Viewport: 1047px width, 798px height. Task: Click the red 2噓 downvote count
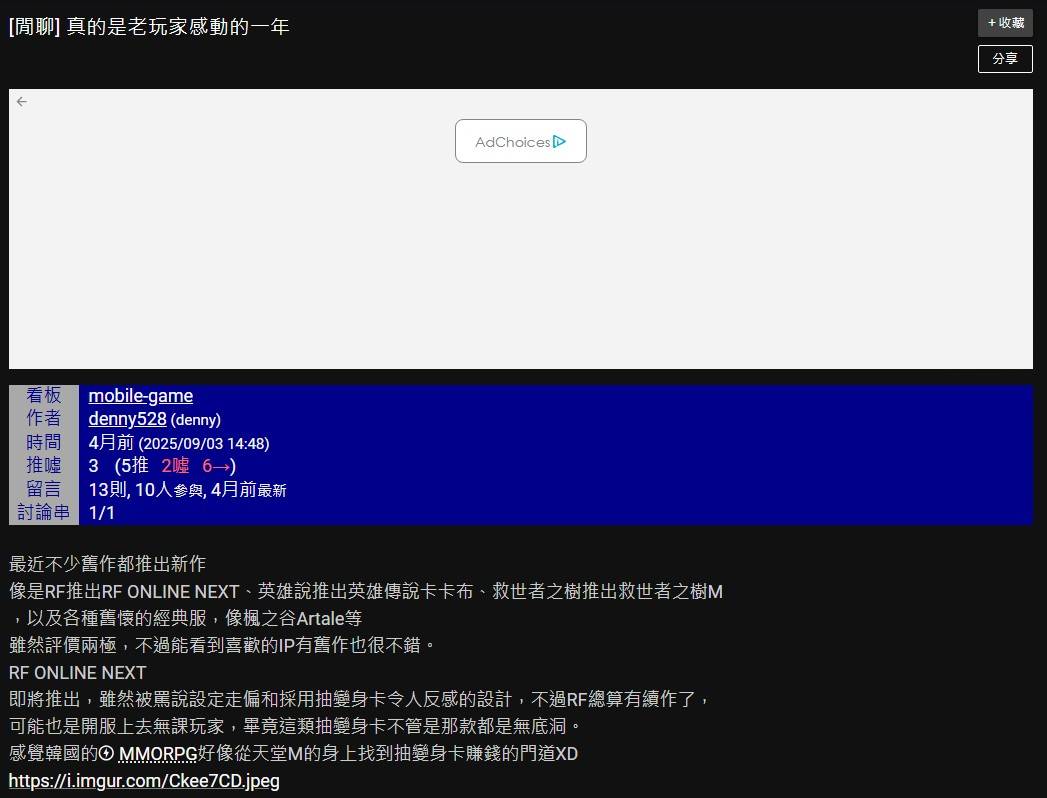pos(175,466)
